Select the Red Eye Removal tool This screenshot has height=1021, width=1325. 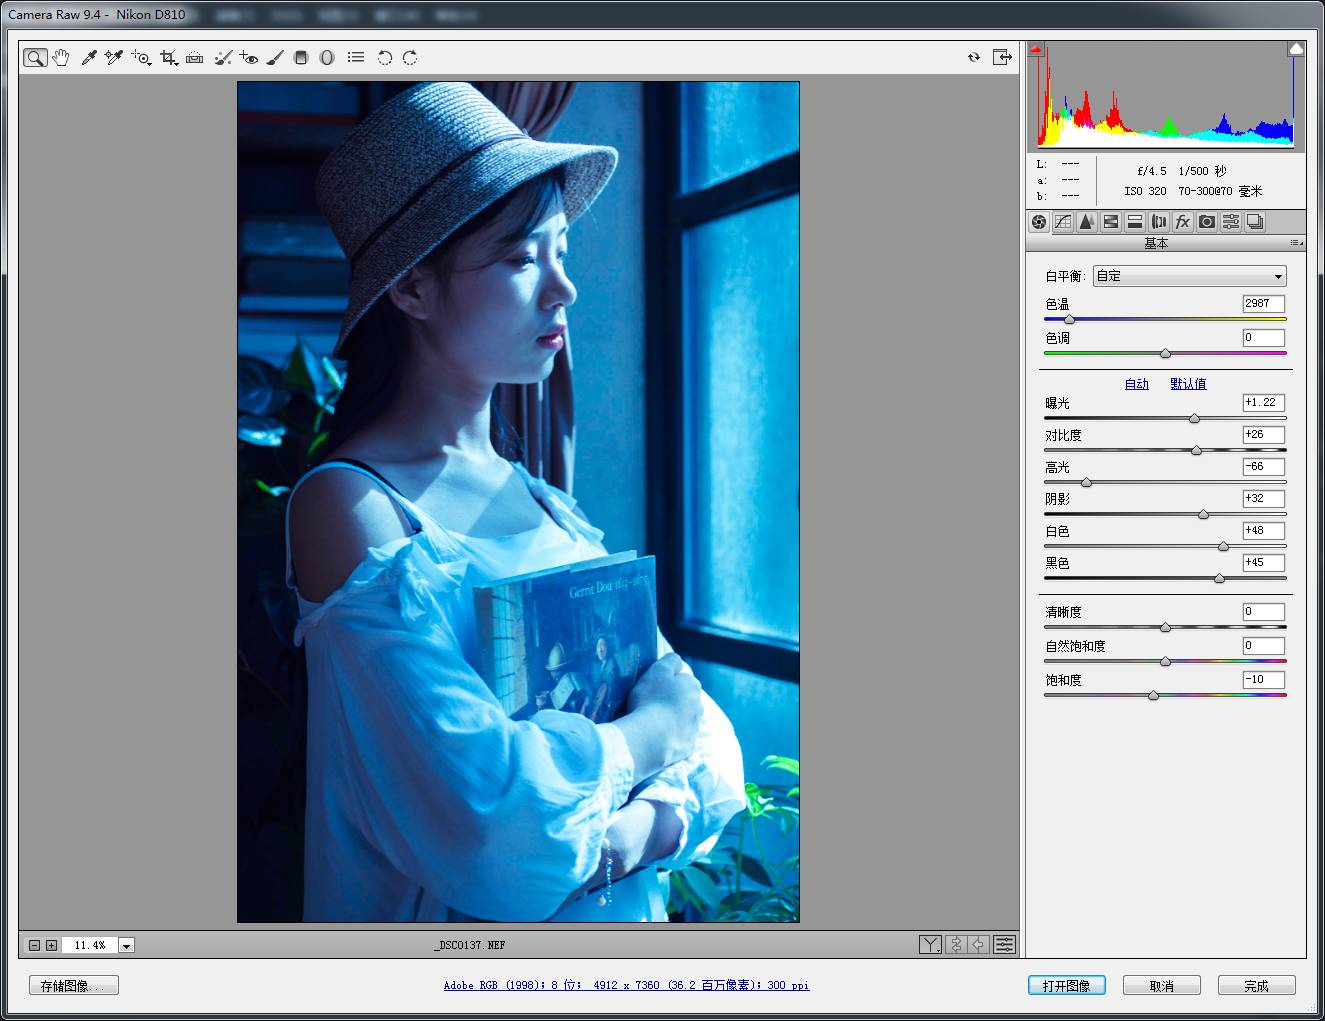click(249, 58)
